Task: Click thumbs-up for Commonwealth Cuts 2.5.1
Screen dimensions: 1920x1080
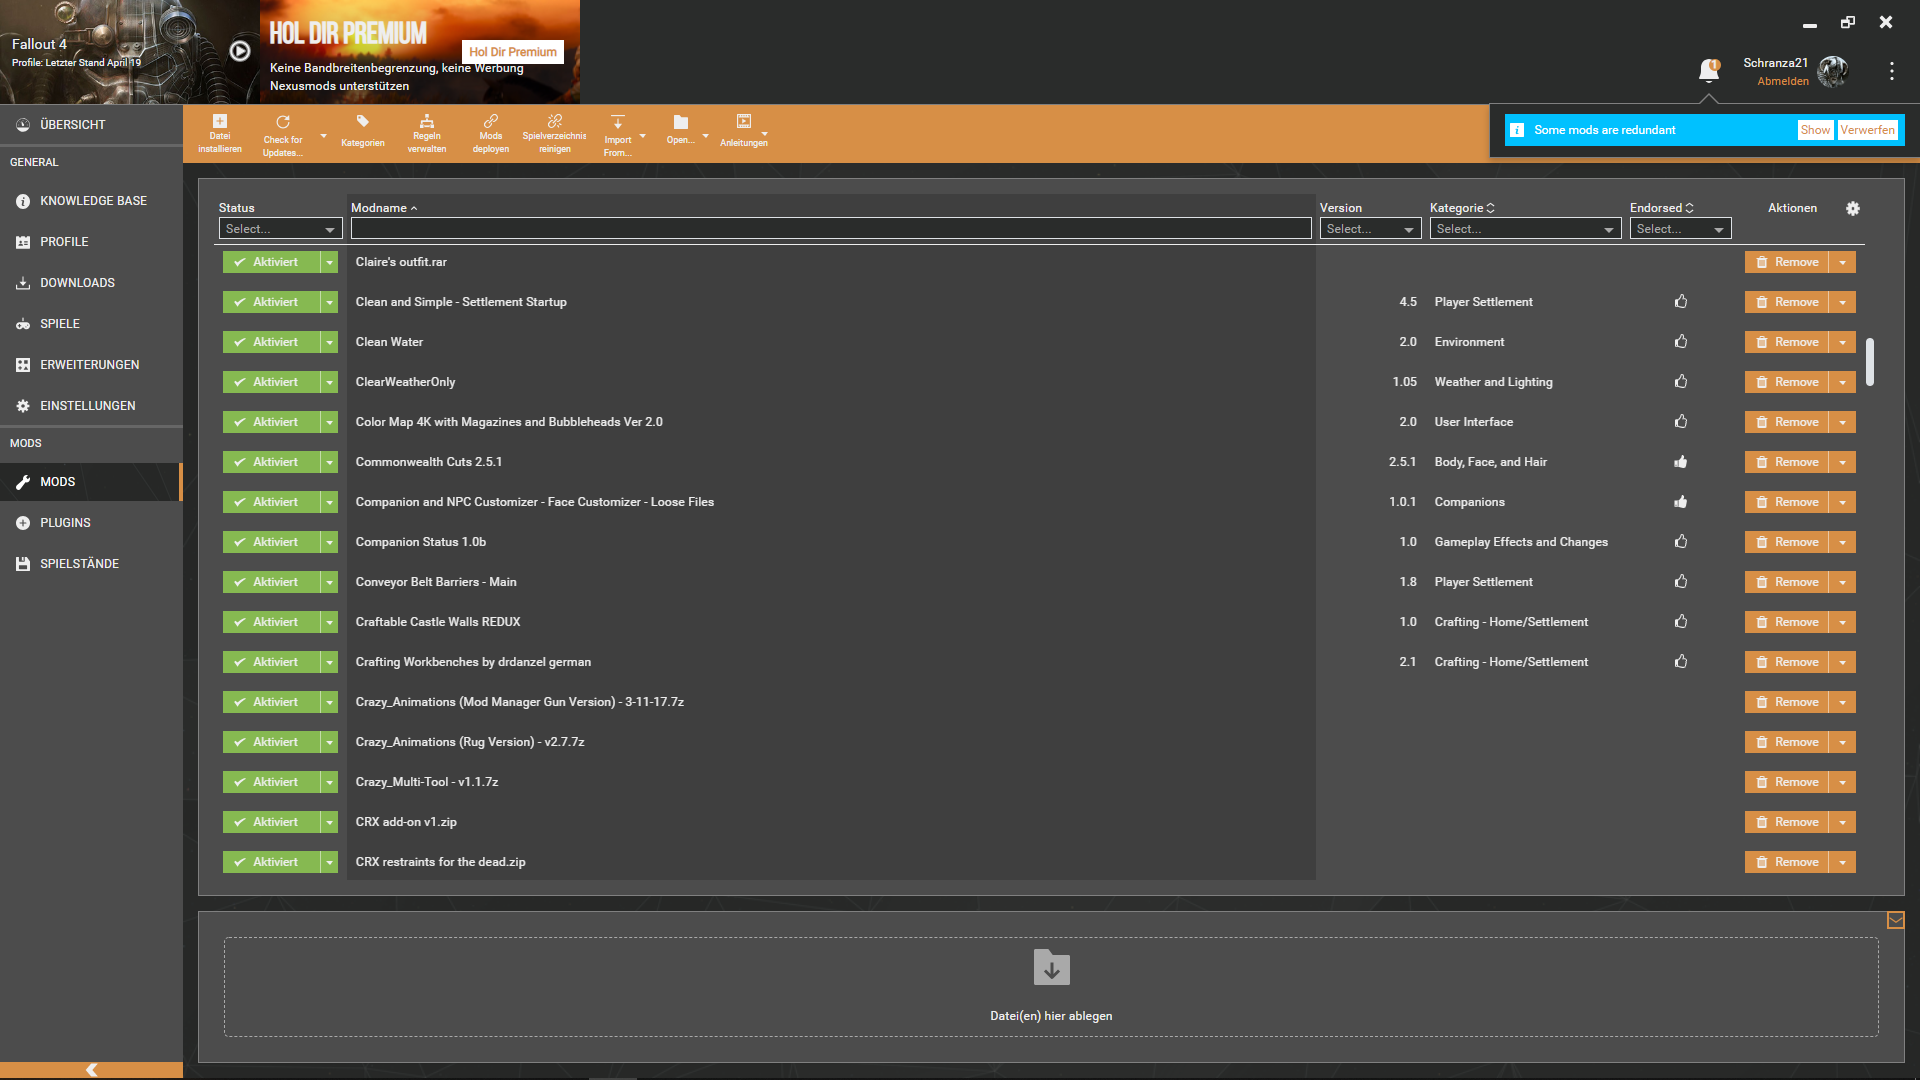Action: coord(1681,461)
